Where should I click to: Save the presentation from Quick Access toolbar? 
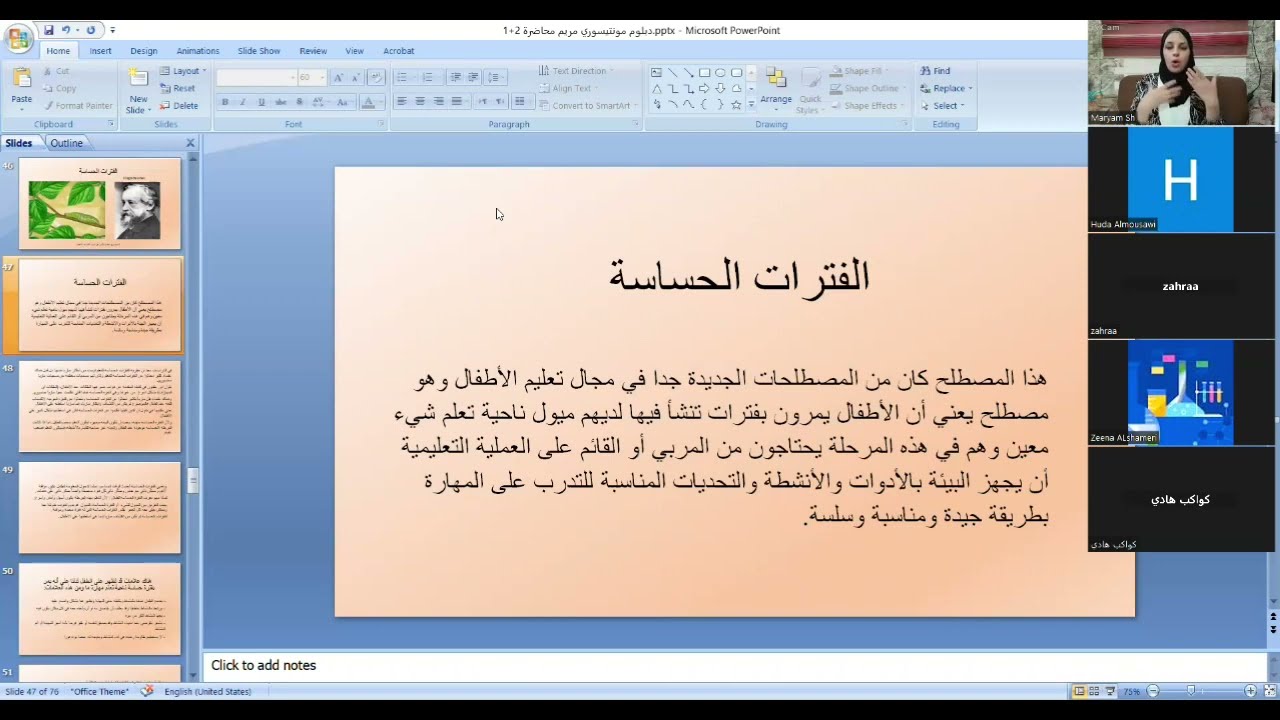coord(48,30)
